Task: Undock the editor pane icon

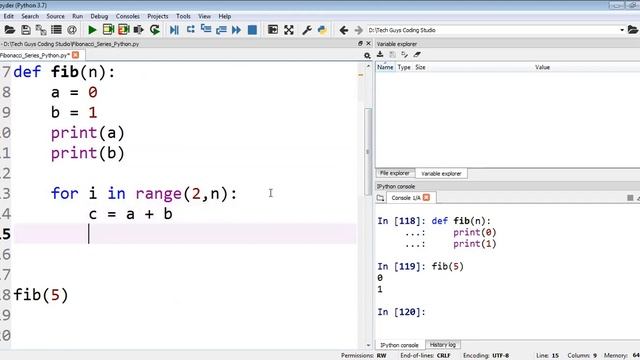Action: (x=360, y=43)
